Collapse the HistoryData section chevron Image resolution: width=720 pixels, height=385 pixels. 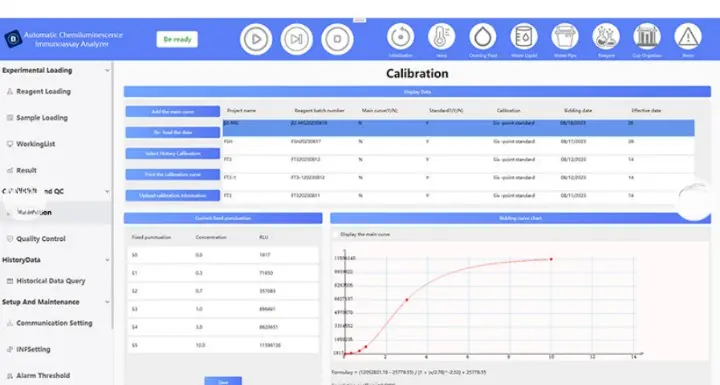tap(107, 260)
